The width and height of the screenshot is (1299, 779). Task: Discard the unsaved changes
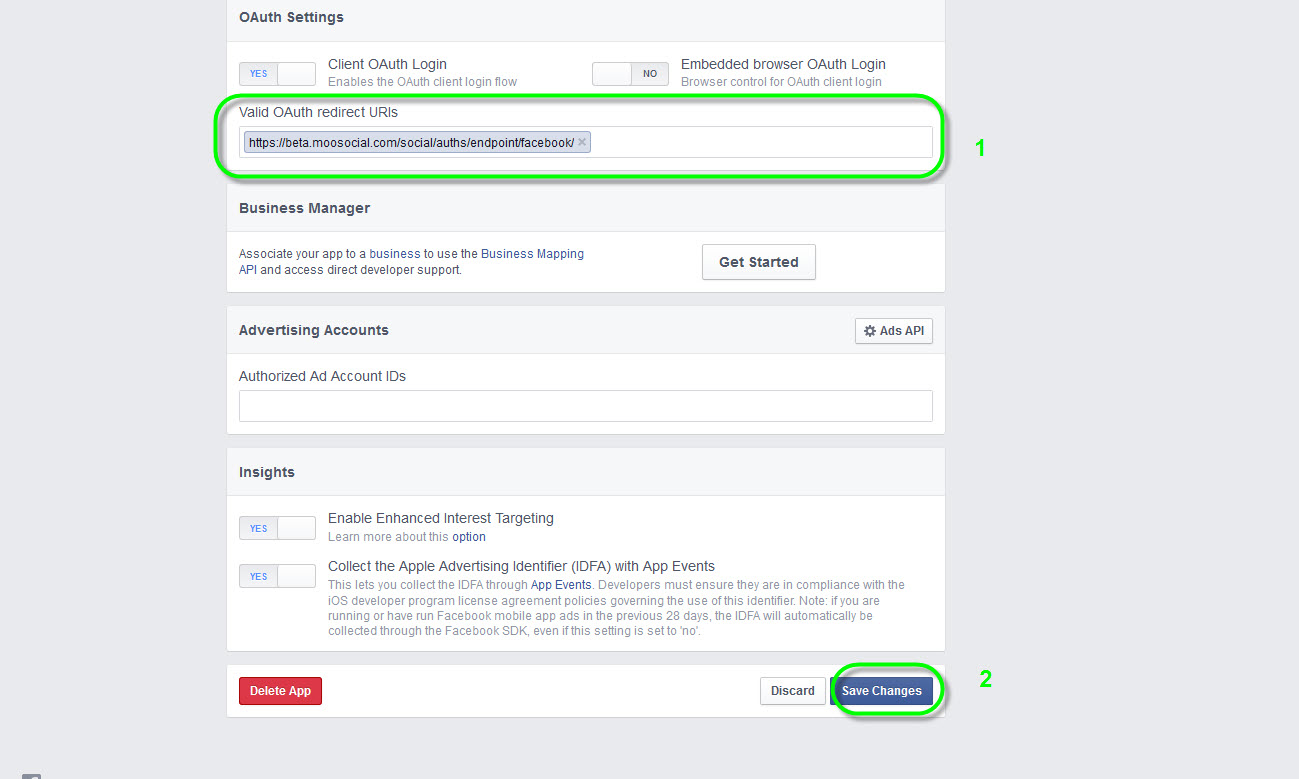(x=792, y=691)
